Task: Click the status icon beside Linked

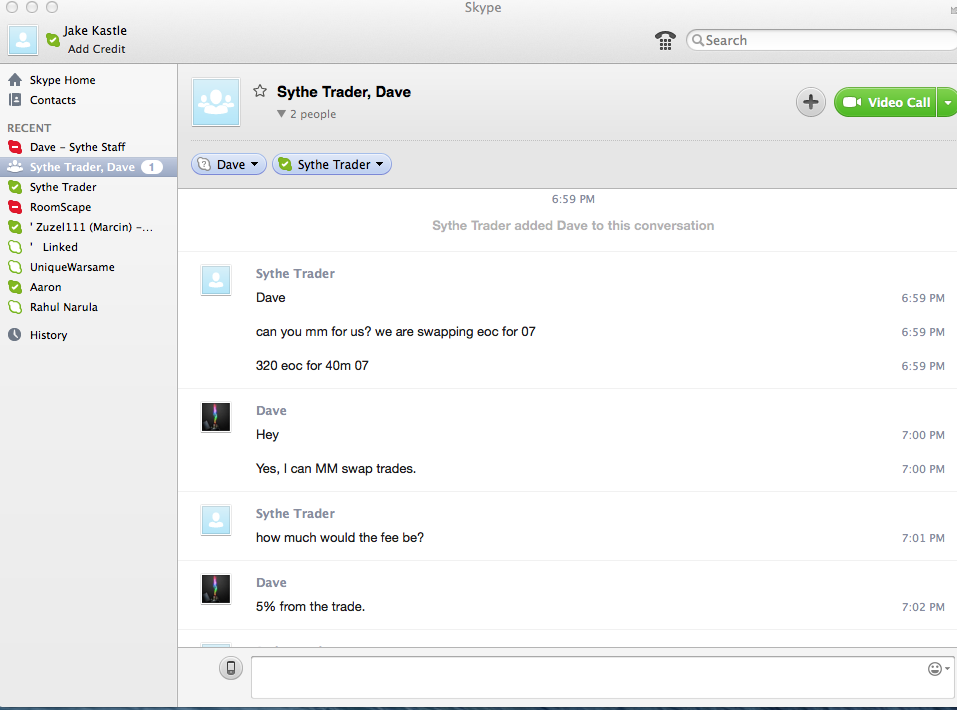Action: click(15, 247)
